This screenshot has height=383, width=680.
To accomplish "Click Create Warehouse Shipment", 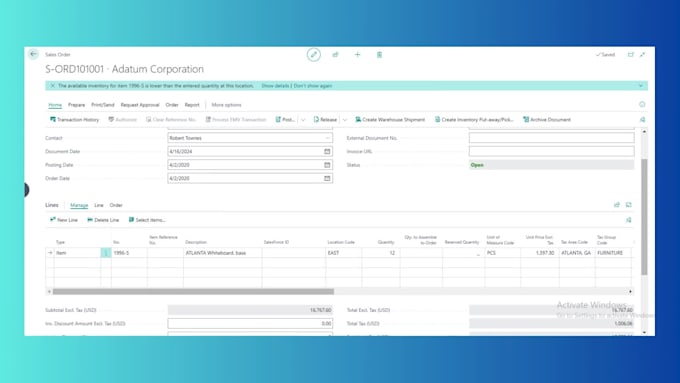I will (390, 120).
